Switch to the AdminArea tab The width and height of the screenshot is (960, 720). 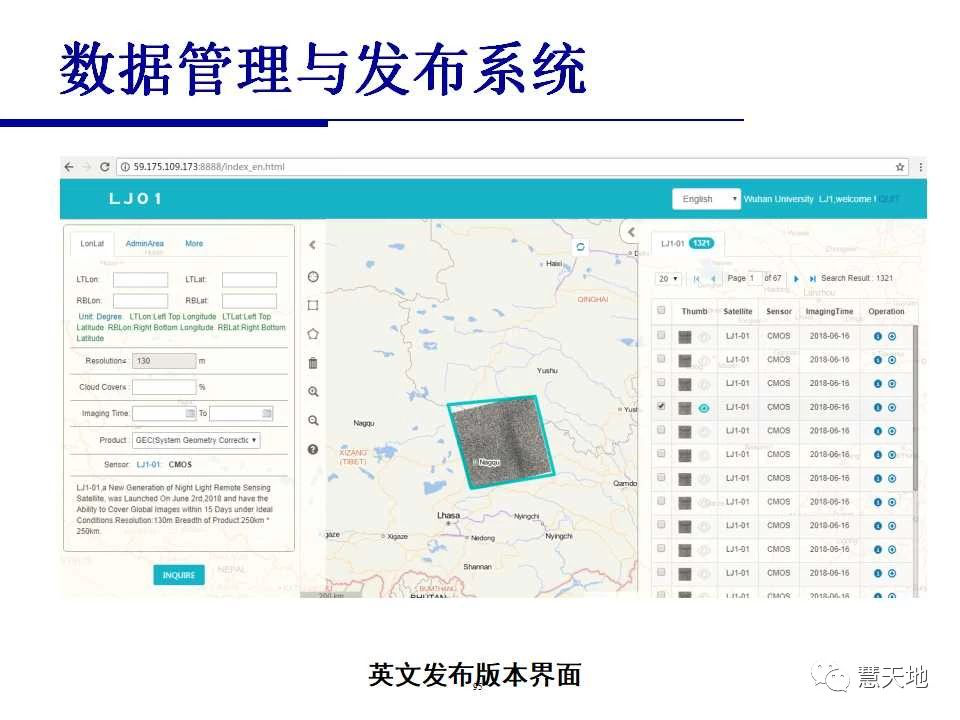145,244
